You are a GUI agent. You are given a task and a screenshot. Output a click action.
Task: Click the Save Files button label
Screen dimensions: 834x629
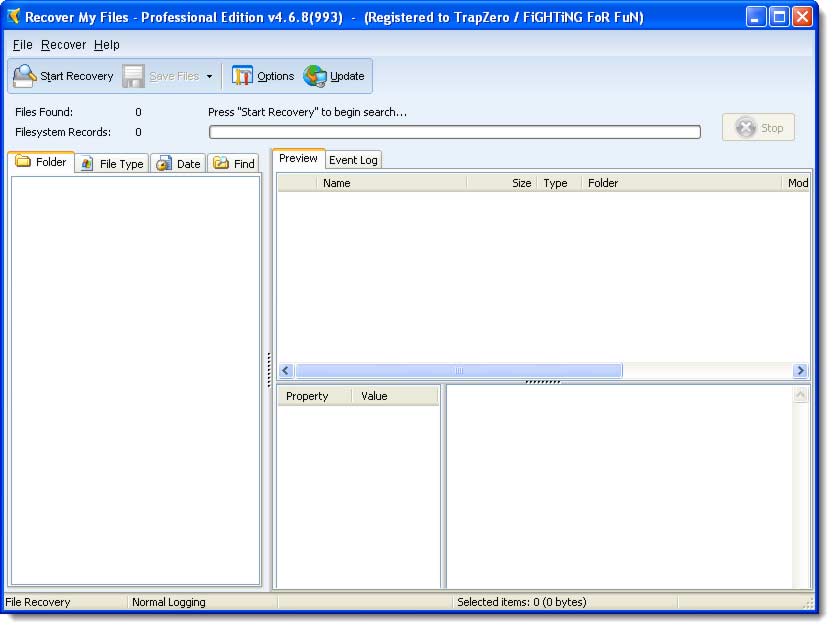coord(174,76)
